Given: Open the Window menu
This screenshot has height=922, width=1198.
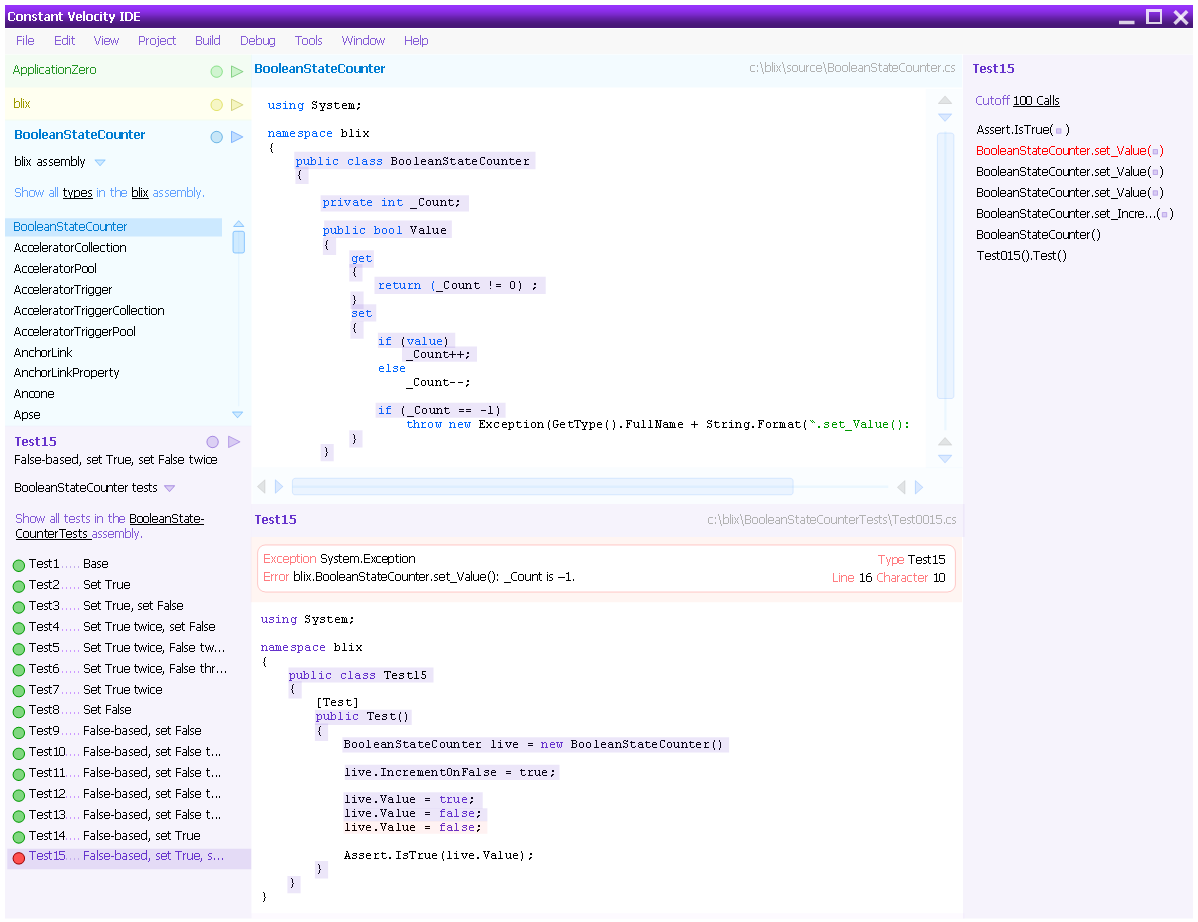Looking at the screenshot, I should [x=363, y=40].
